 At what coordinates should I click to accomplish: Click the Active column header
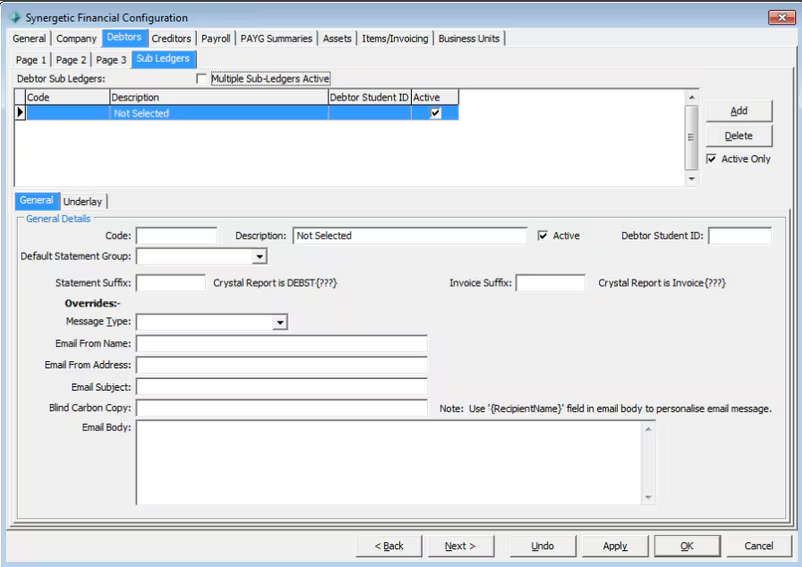[x=435, y=97]
